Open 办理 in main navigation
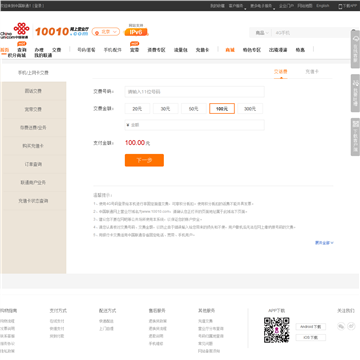This screenshot has height=360, width=360. pyautogui.click(x=39, y=50)
